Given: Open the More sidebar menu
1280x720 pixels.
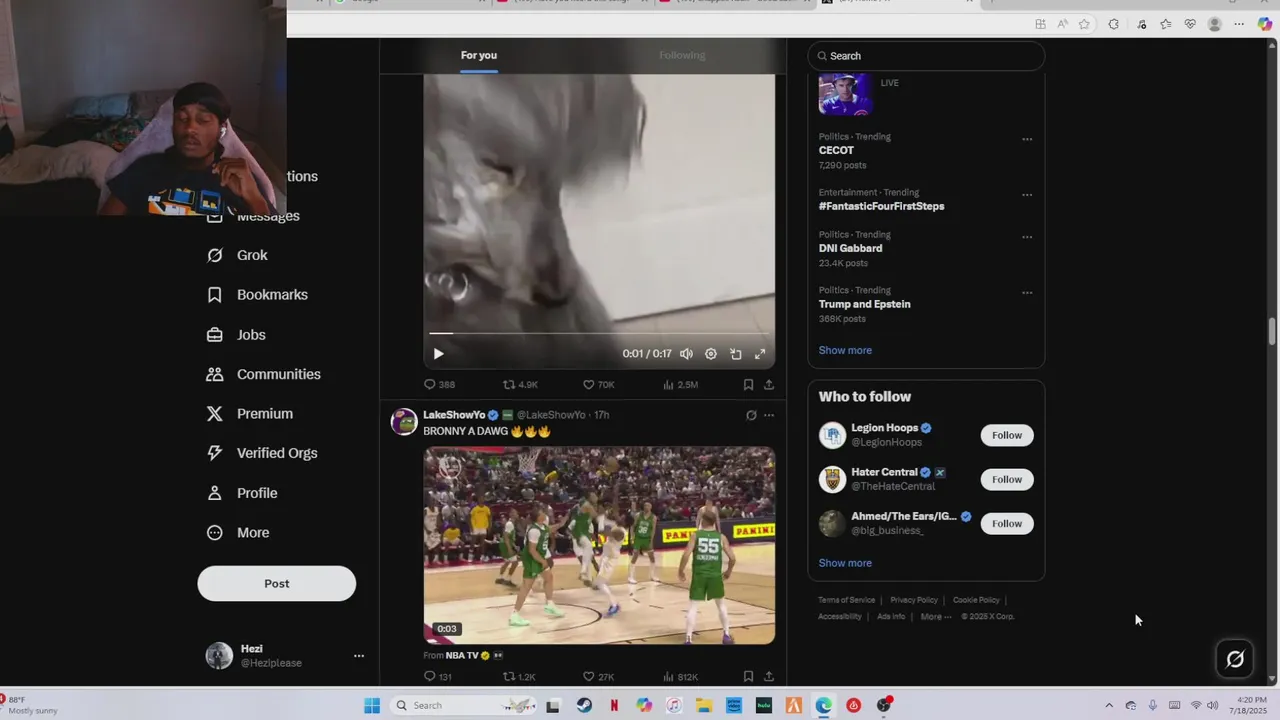Looking at the screenshot, I should [237, 533].
